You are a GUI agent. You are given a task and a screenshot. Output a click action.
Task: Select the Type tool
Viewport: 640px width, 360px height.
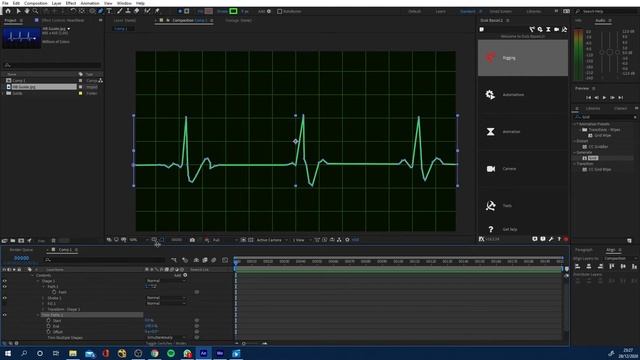click(109, 11)
